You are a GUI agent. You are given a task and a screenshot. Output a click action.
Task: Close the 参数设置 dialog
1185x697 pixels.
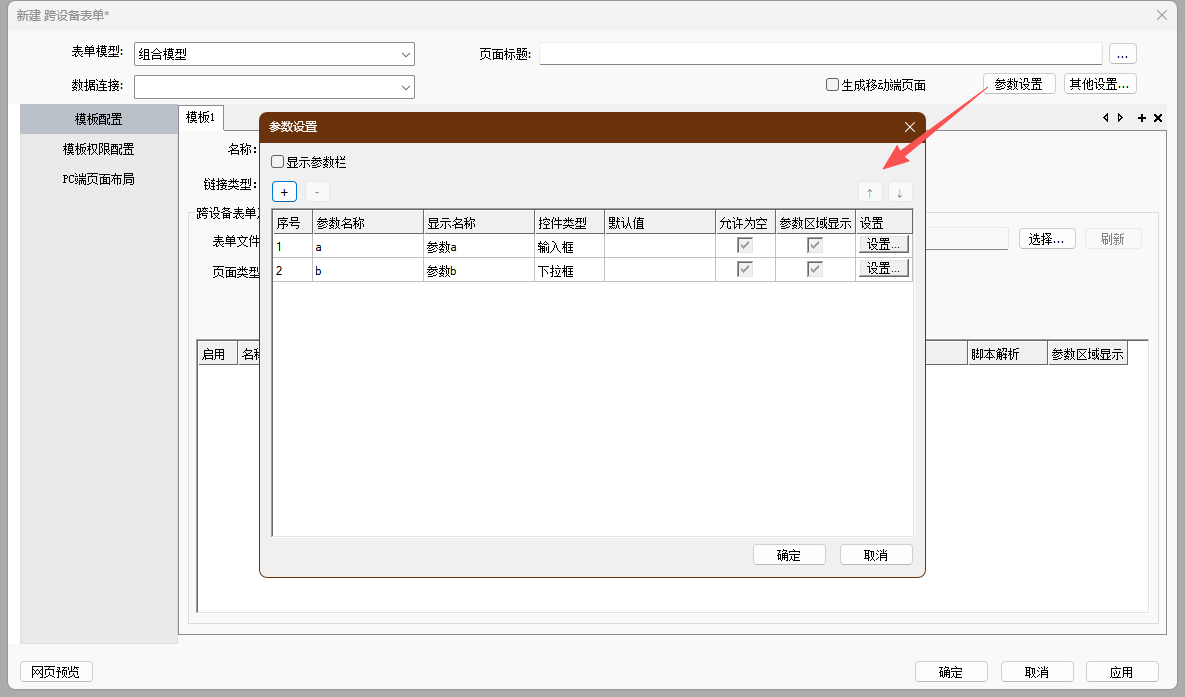tap(909, 127)
